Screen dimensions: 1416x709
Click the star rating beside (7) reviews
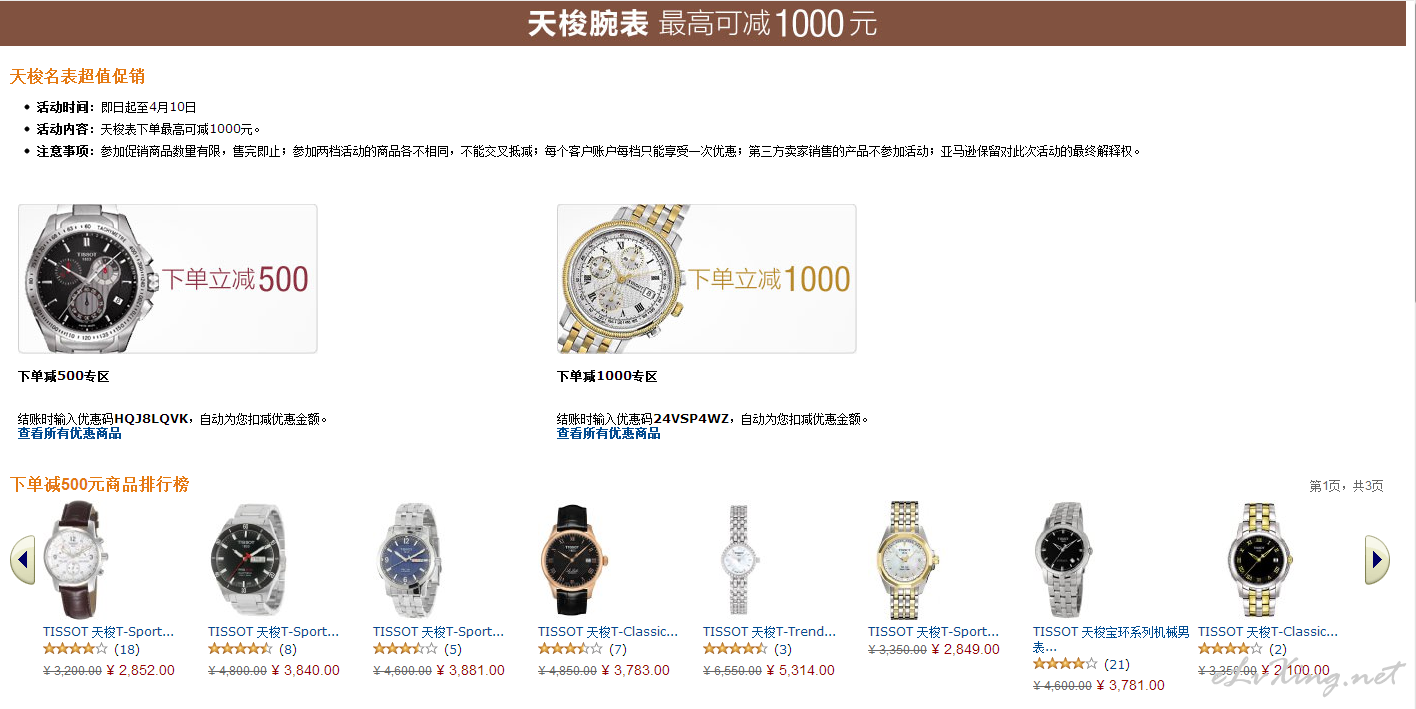click(570, 649)
